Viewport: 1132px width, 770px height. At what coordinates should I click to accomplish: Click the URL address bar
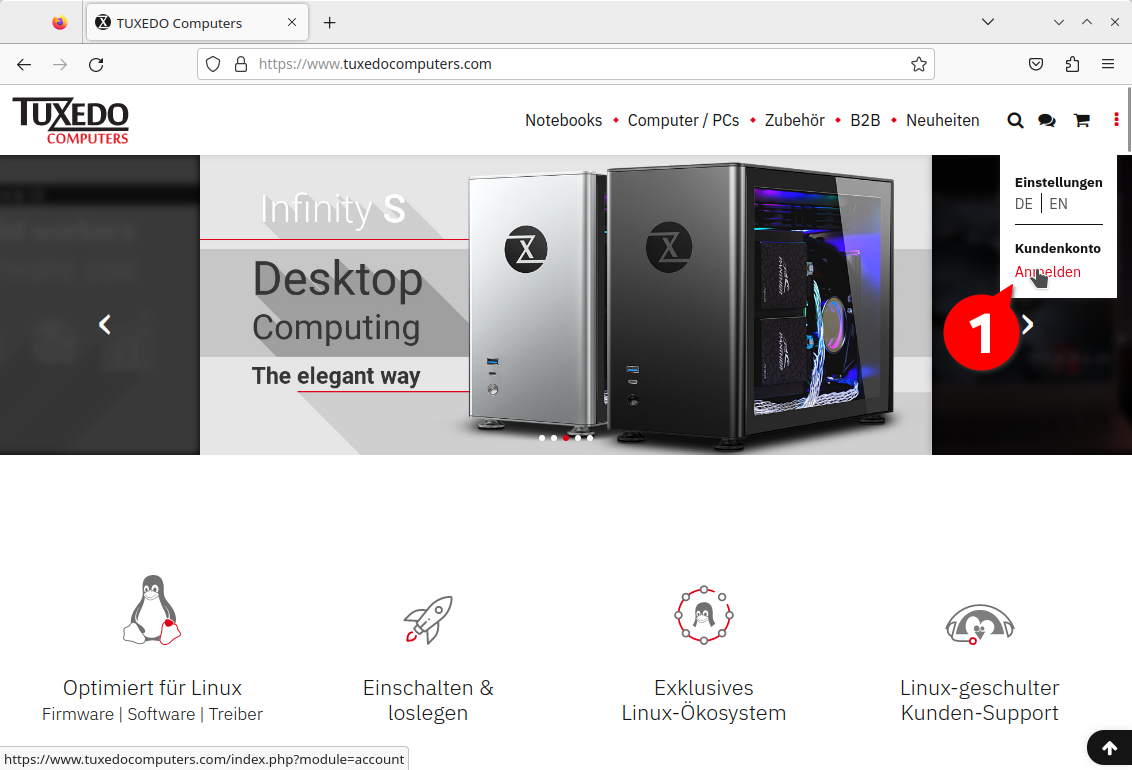[x=565, y=64]
